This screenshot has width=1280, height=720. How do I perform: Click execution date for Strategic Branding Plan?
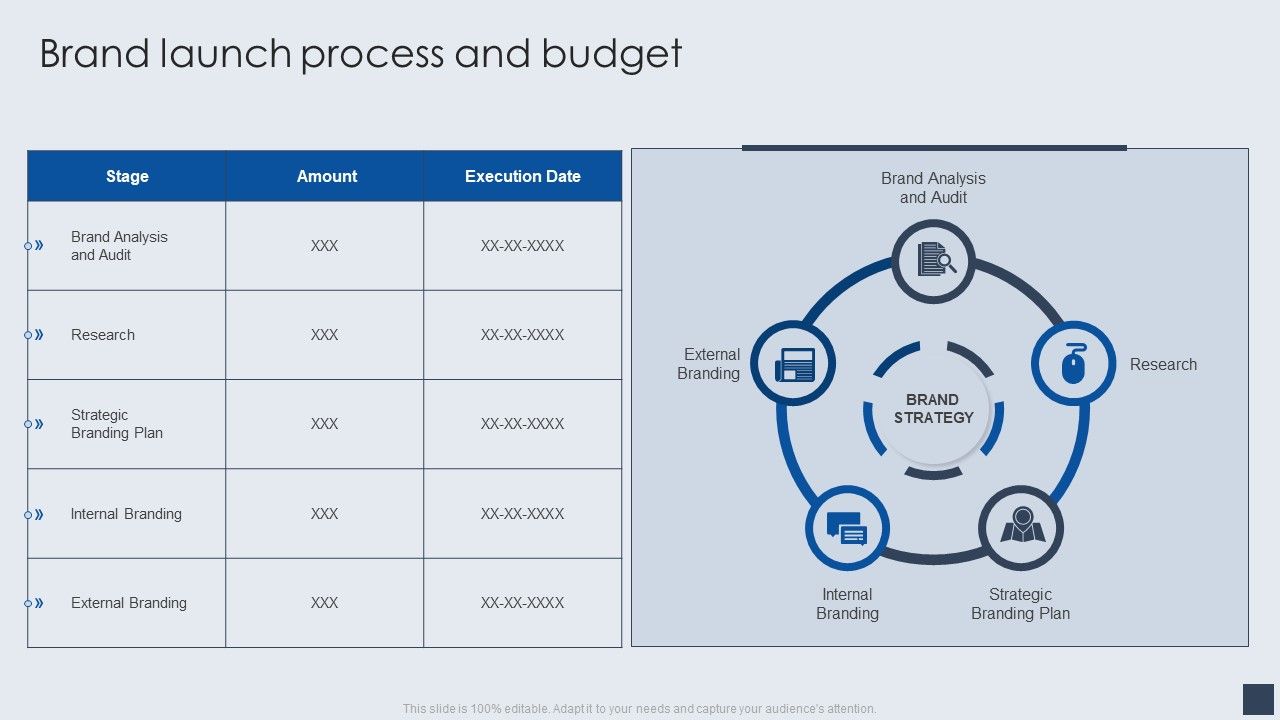(522, 424)
